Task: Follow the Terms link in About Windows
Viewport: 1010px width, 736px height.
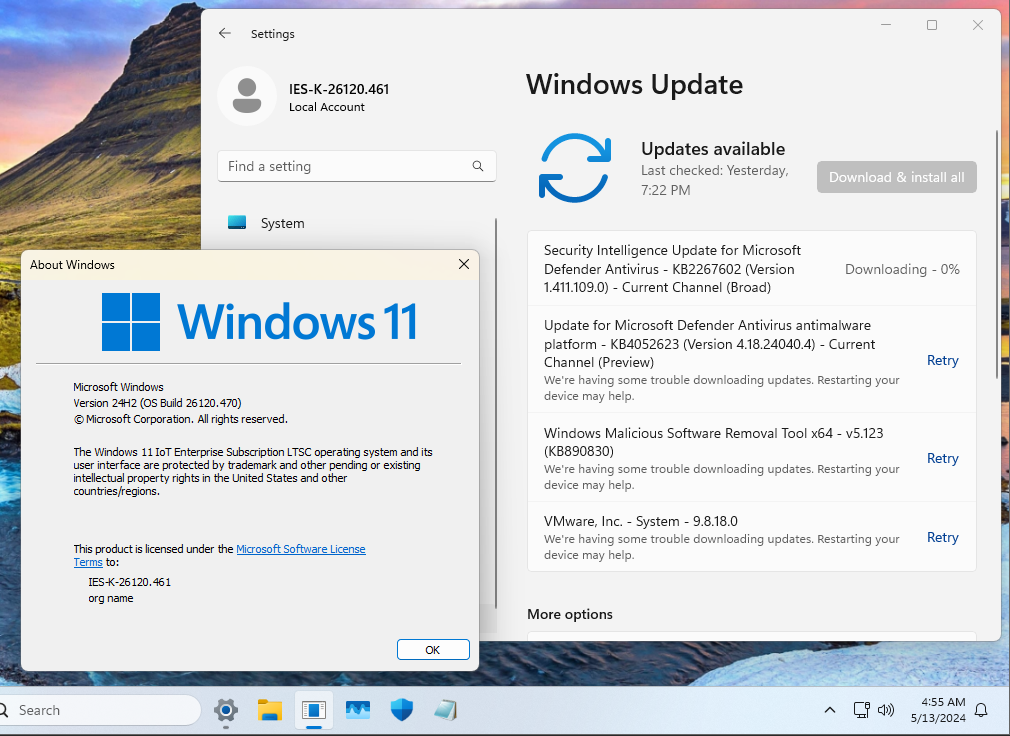Action: [x=88, y=562]
